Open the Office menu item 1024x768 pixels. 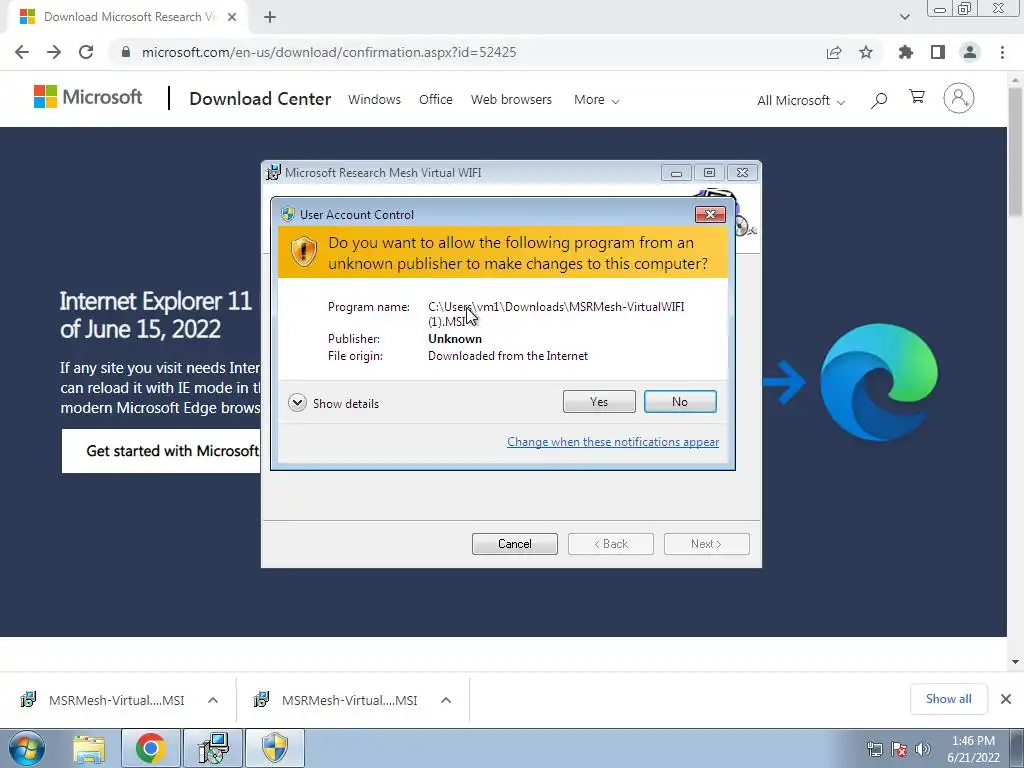click(436, 99)
